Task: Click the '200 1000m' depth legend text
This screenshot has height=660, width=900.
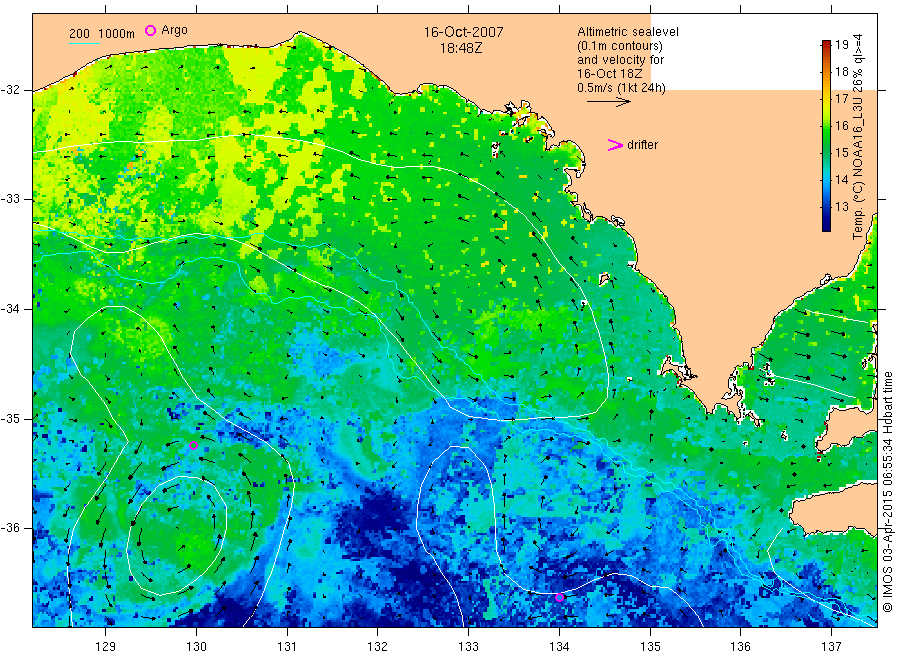Action: (x=102, y=34)
